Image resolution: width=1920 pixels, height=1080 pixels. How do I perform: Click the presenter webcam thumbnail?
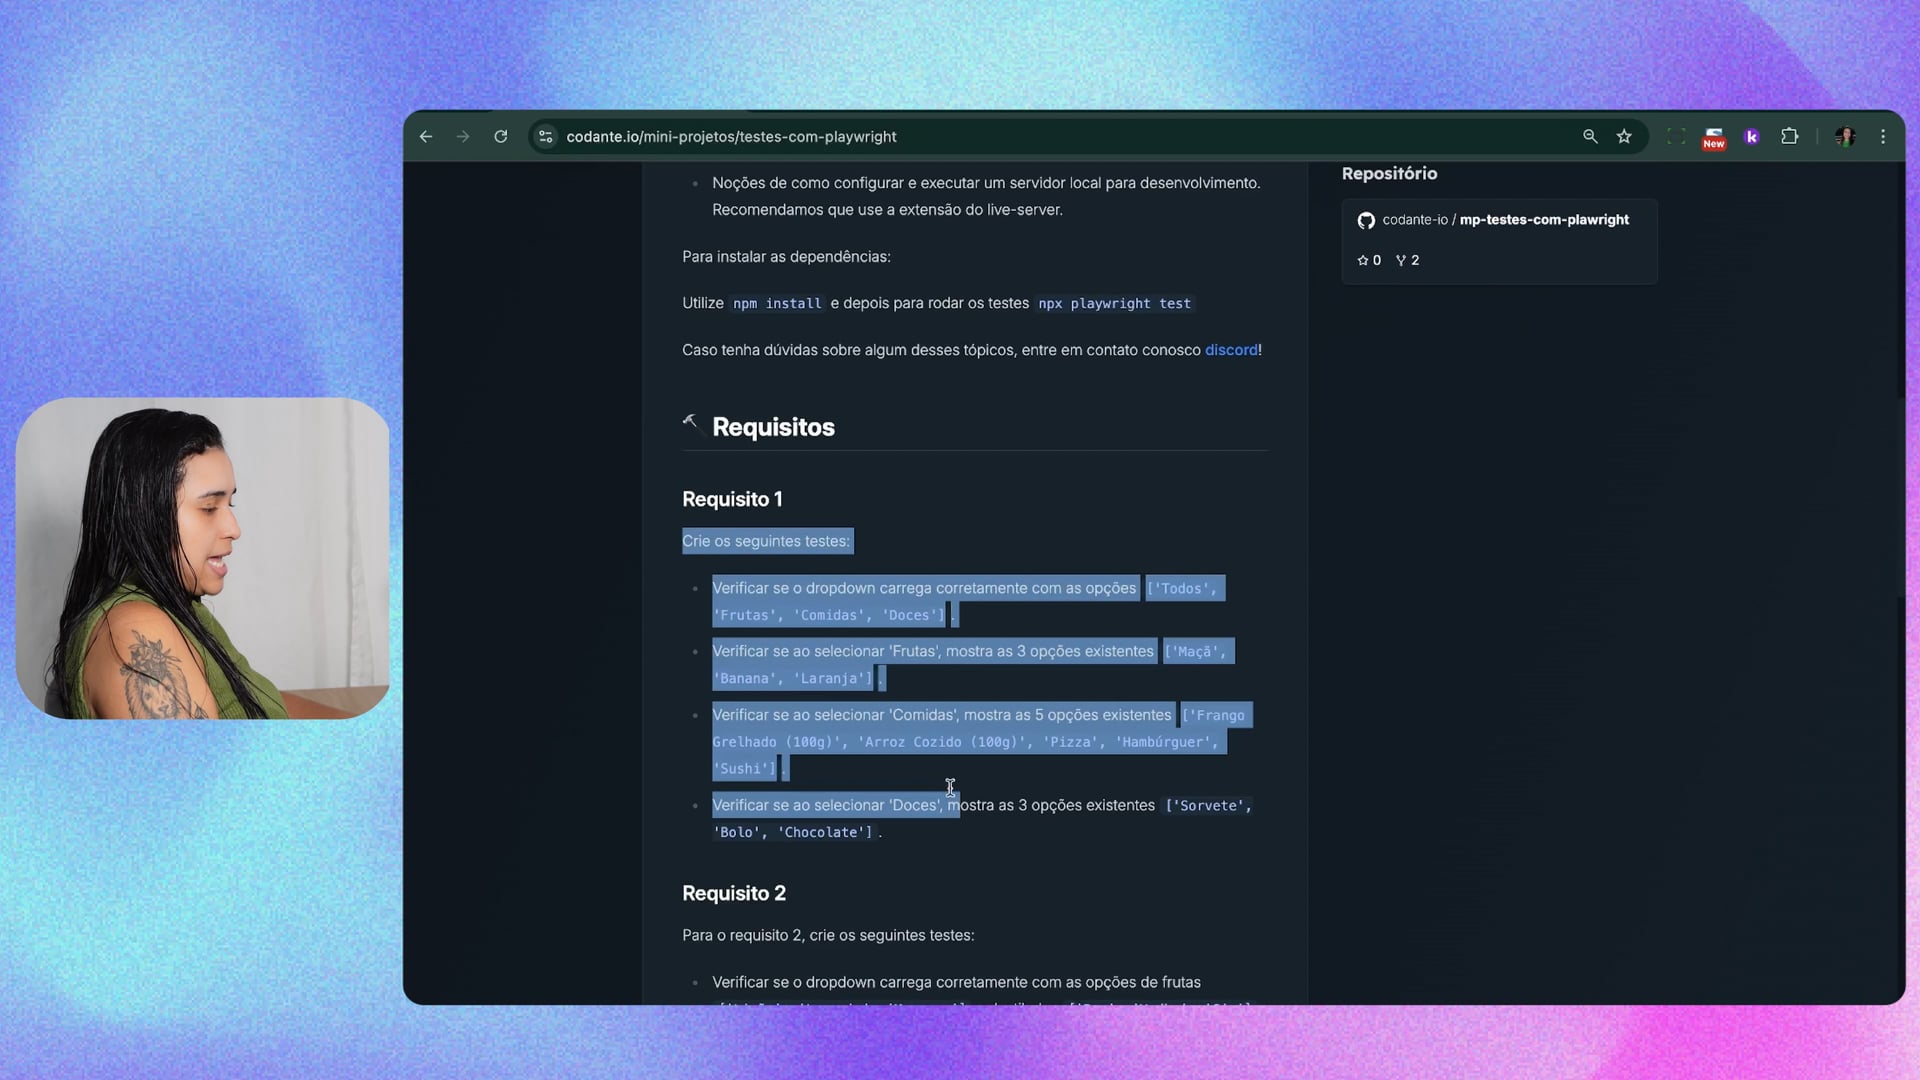203,558
